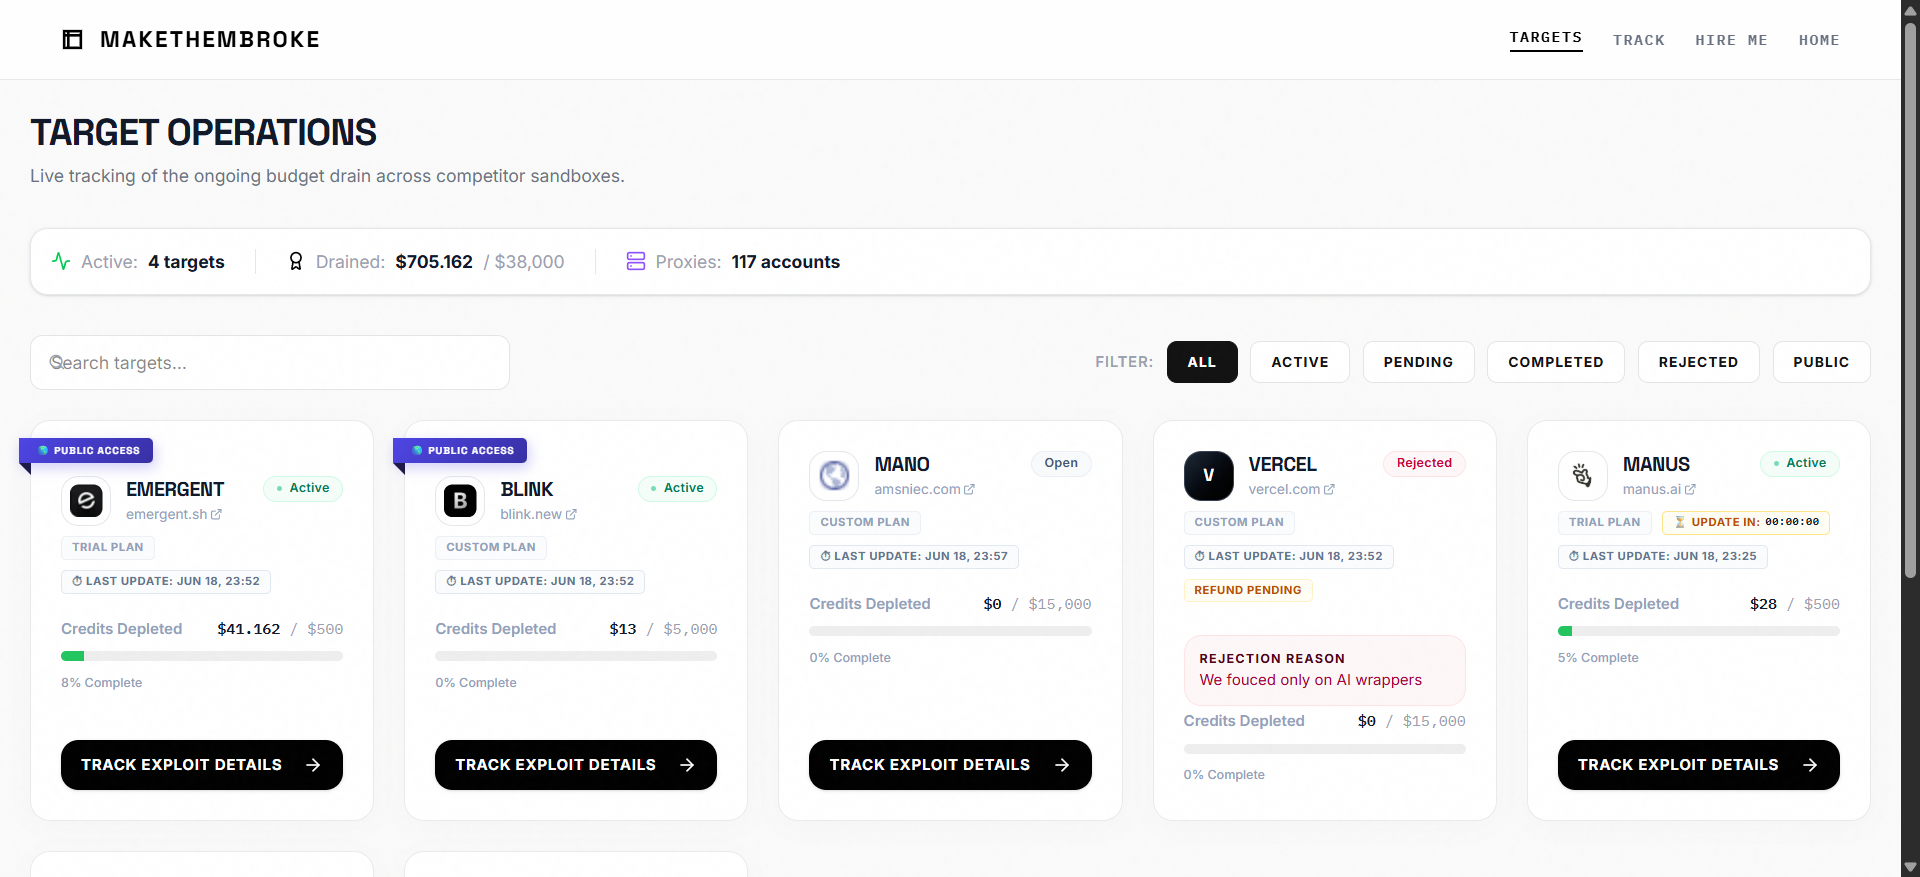Viewport: 1920px width, 877px height.
Task: Filter targets by Active
Action: tap(1300, 362)
